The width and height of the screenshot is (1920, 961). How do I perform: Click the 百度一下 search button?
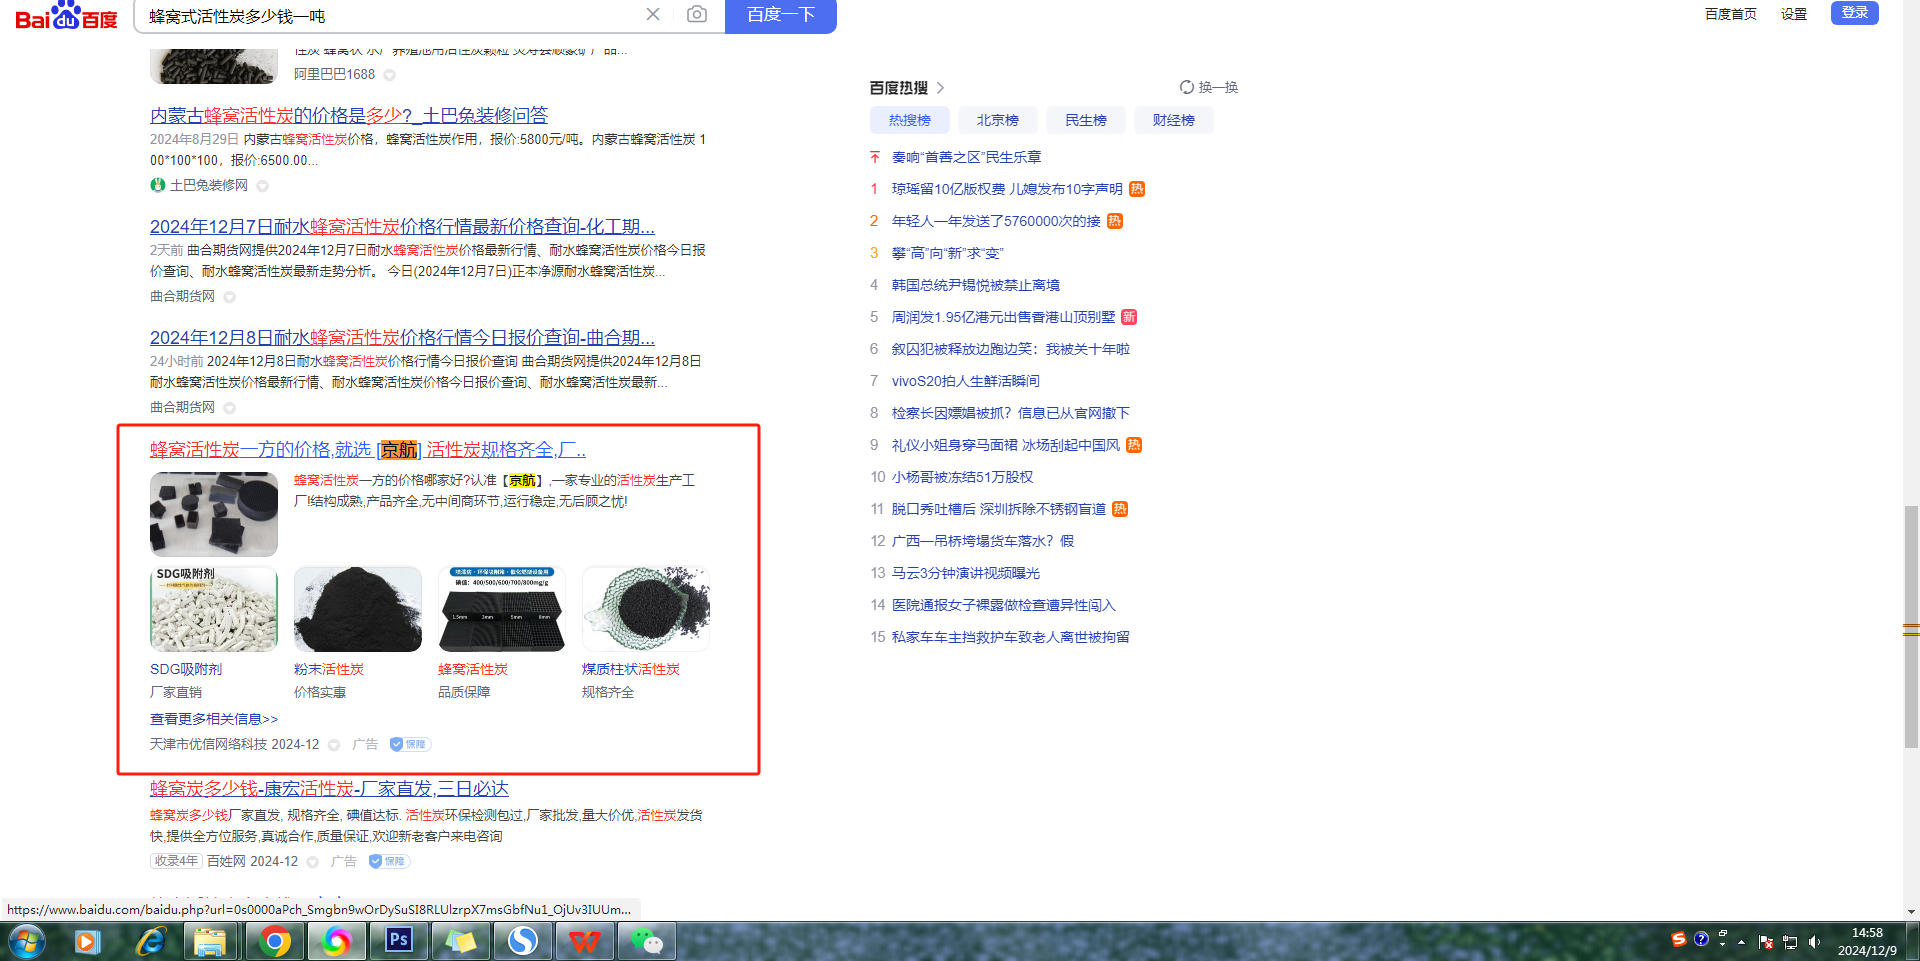[780, 15]
